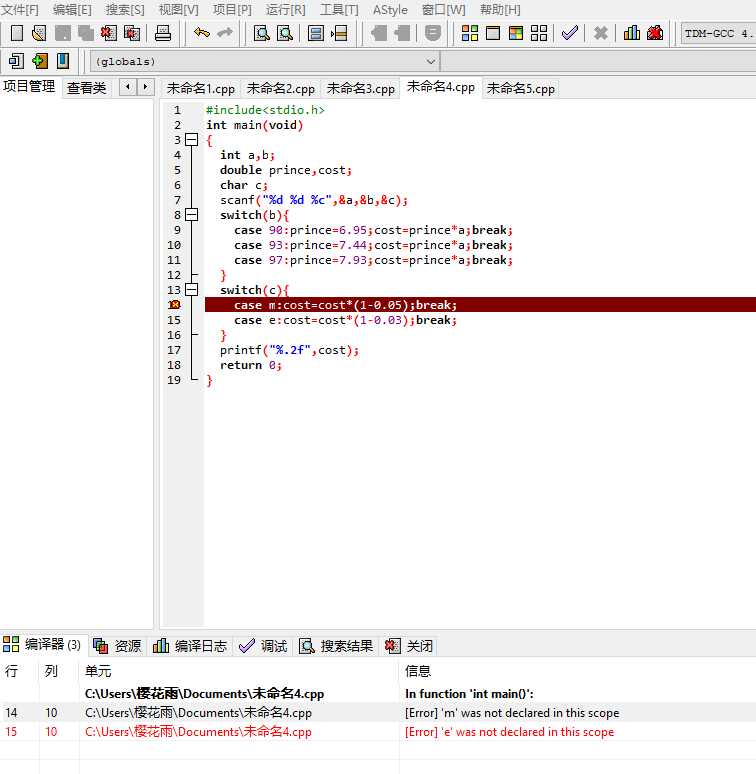Click the Goto line icon
This screenshot has width=756, height=774.
[x=340, y=33]
